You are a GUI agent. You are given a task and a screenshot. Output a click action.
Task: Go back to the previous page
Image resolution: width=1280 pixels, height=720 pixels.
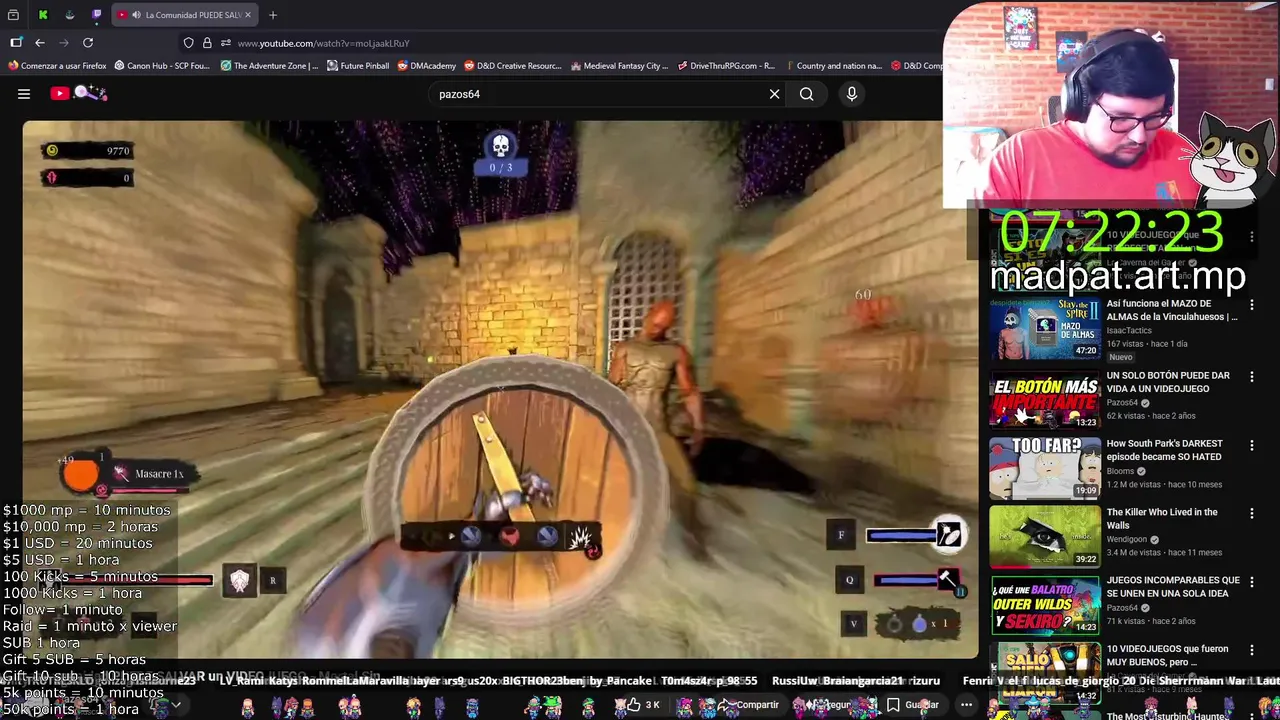coord(40,43)
